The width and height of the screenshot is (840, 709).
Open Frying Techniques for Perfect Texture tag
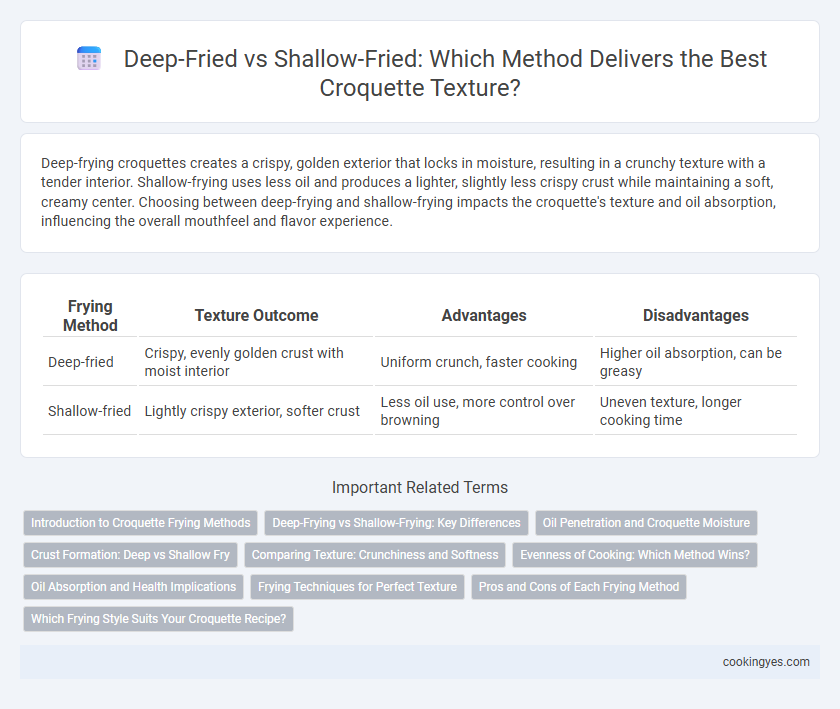pos(357,587)
